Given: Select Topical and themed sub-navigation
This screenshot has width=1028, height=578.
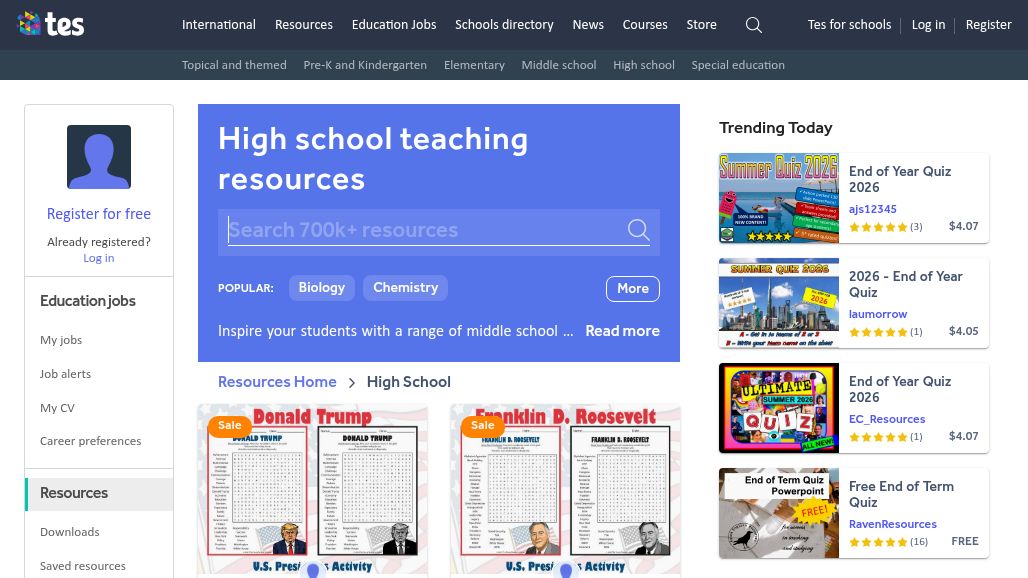Looking at the screenshot, I should click(x=234, y=65).
